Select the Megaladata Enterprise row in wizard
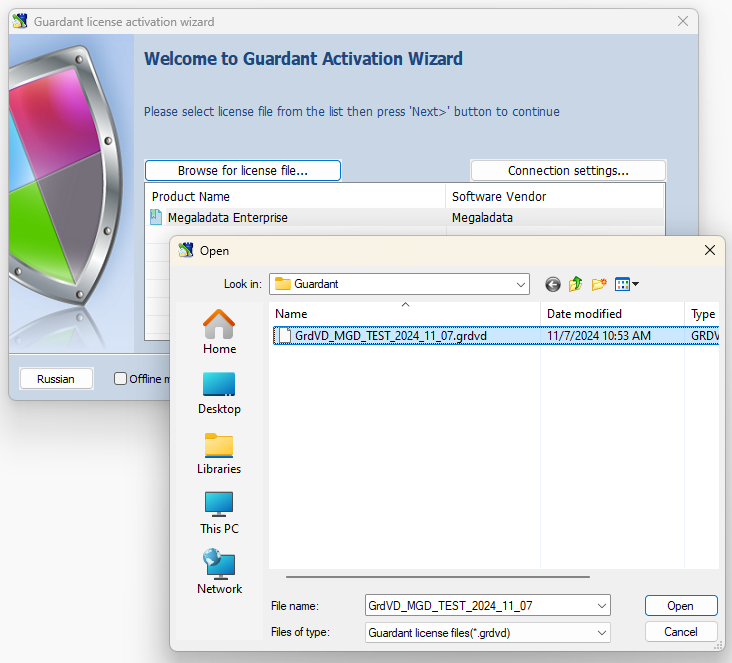 click(x=405, y=218)
